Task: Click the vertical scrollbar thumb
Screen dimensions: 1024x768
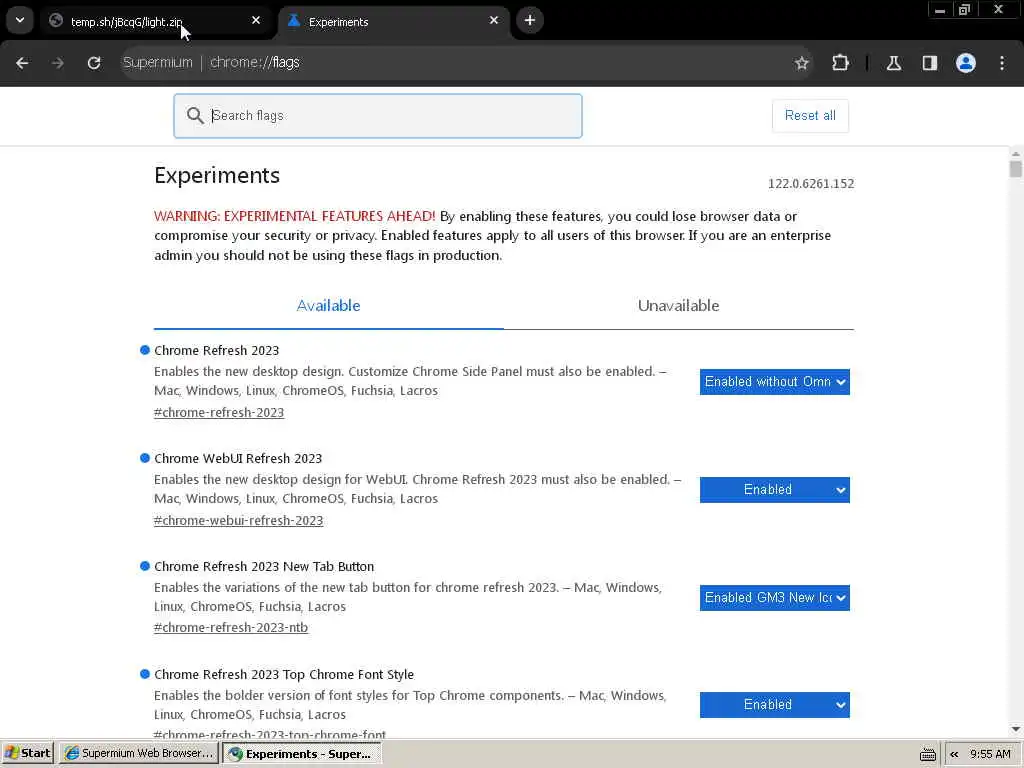Action: [1016, 169]
